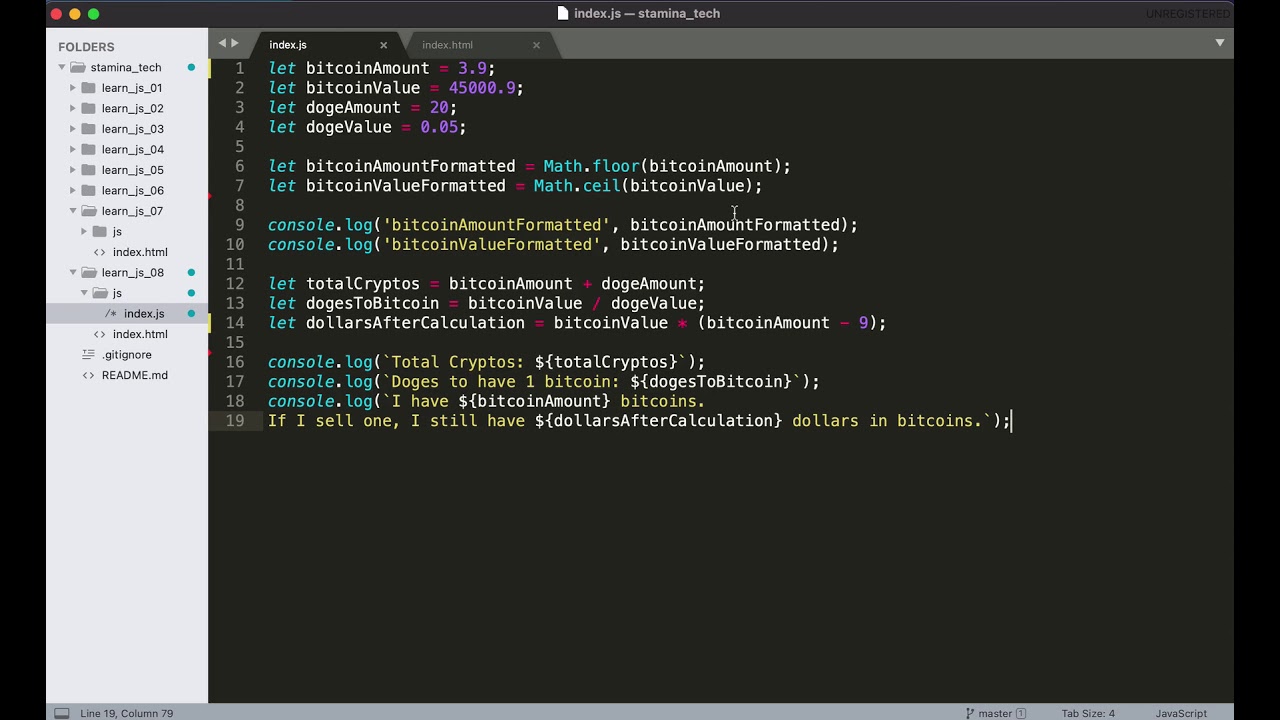Click Line 19, Column 79 status text
Screen dimensions: 1280x720
(126, 713)
